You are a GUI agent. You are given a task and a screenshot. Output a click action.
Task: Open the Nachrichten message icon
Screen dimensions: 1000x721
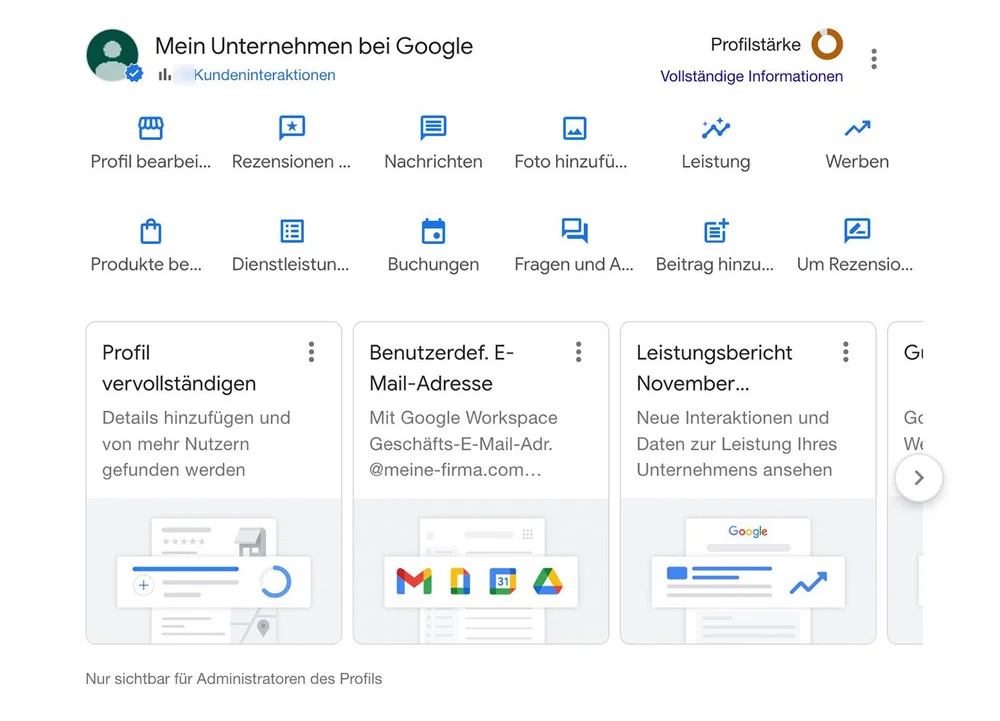(433, 128)
